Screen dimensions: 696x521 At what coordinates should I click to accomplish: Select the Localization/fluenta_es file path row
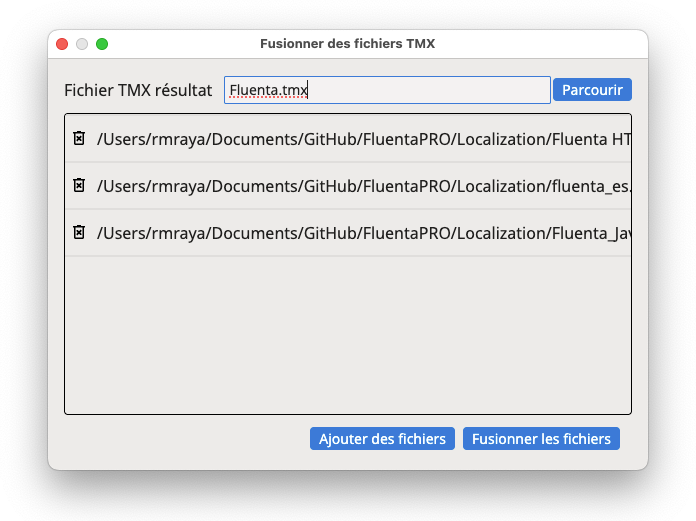point(348,186)
